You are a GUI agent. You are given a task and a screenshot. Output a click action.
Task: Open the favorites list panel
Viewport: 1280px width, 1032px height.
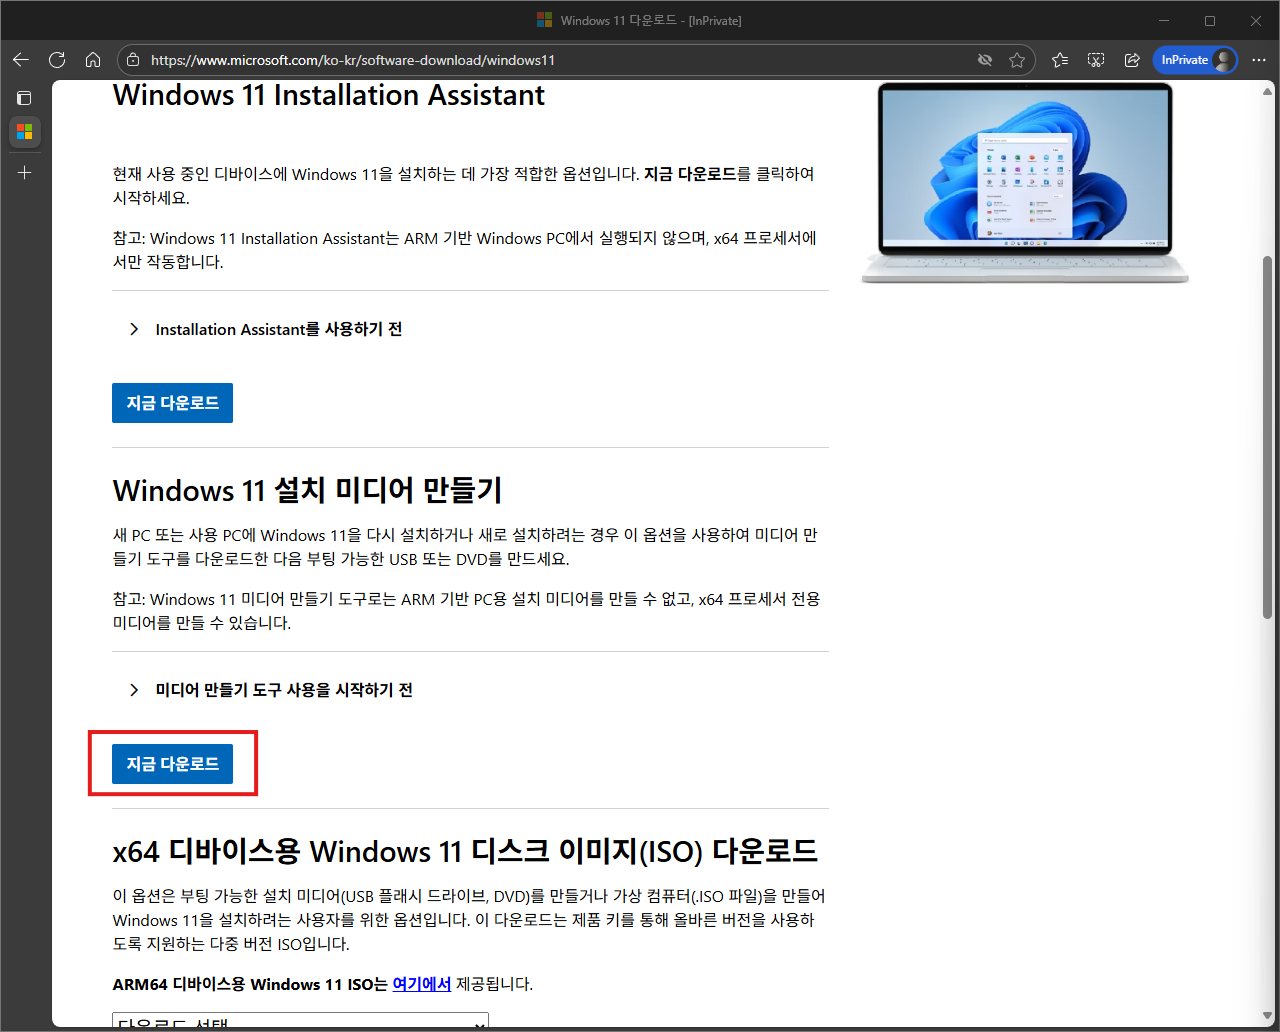coord(1060,60)
